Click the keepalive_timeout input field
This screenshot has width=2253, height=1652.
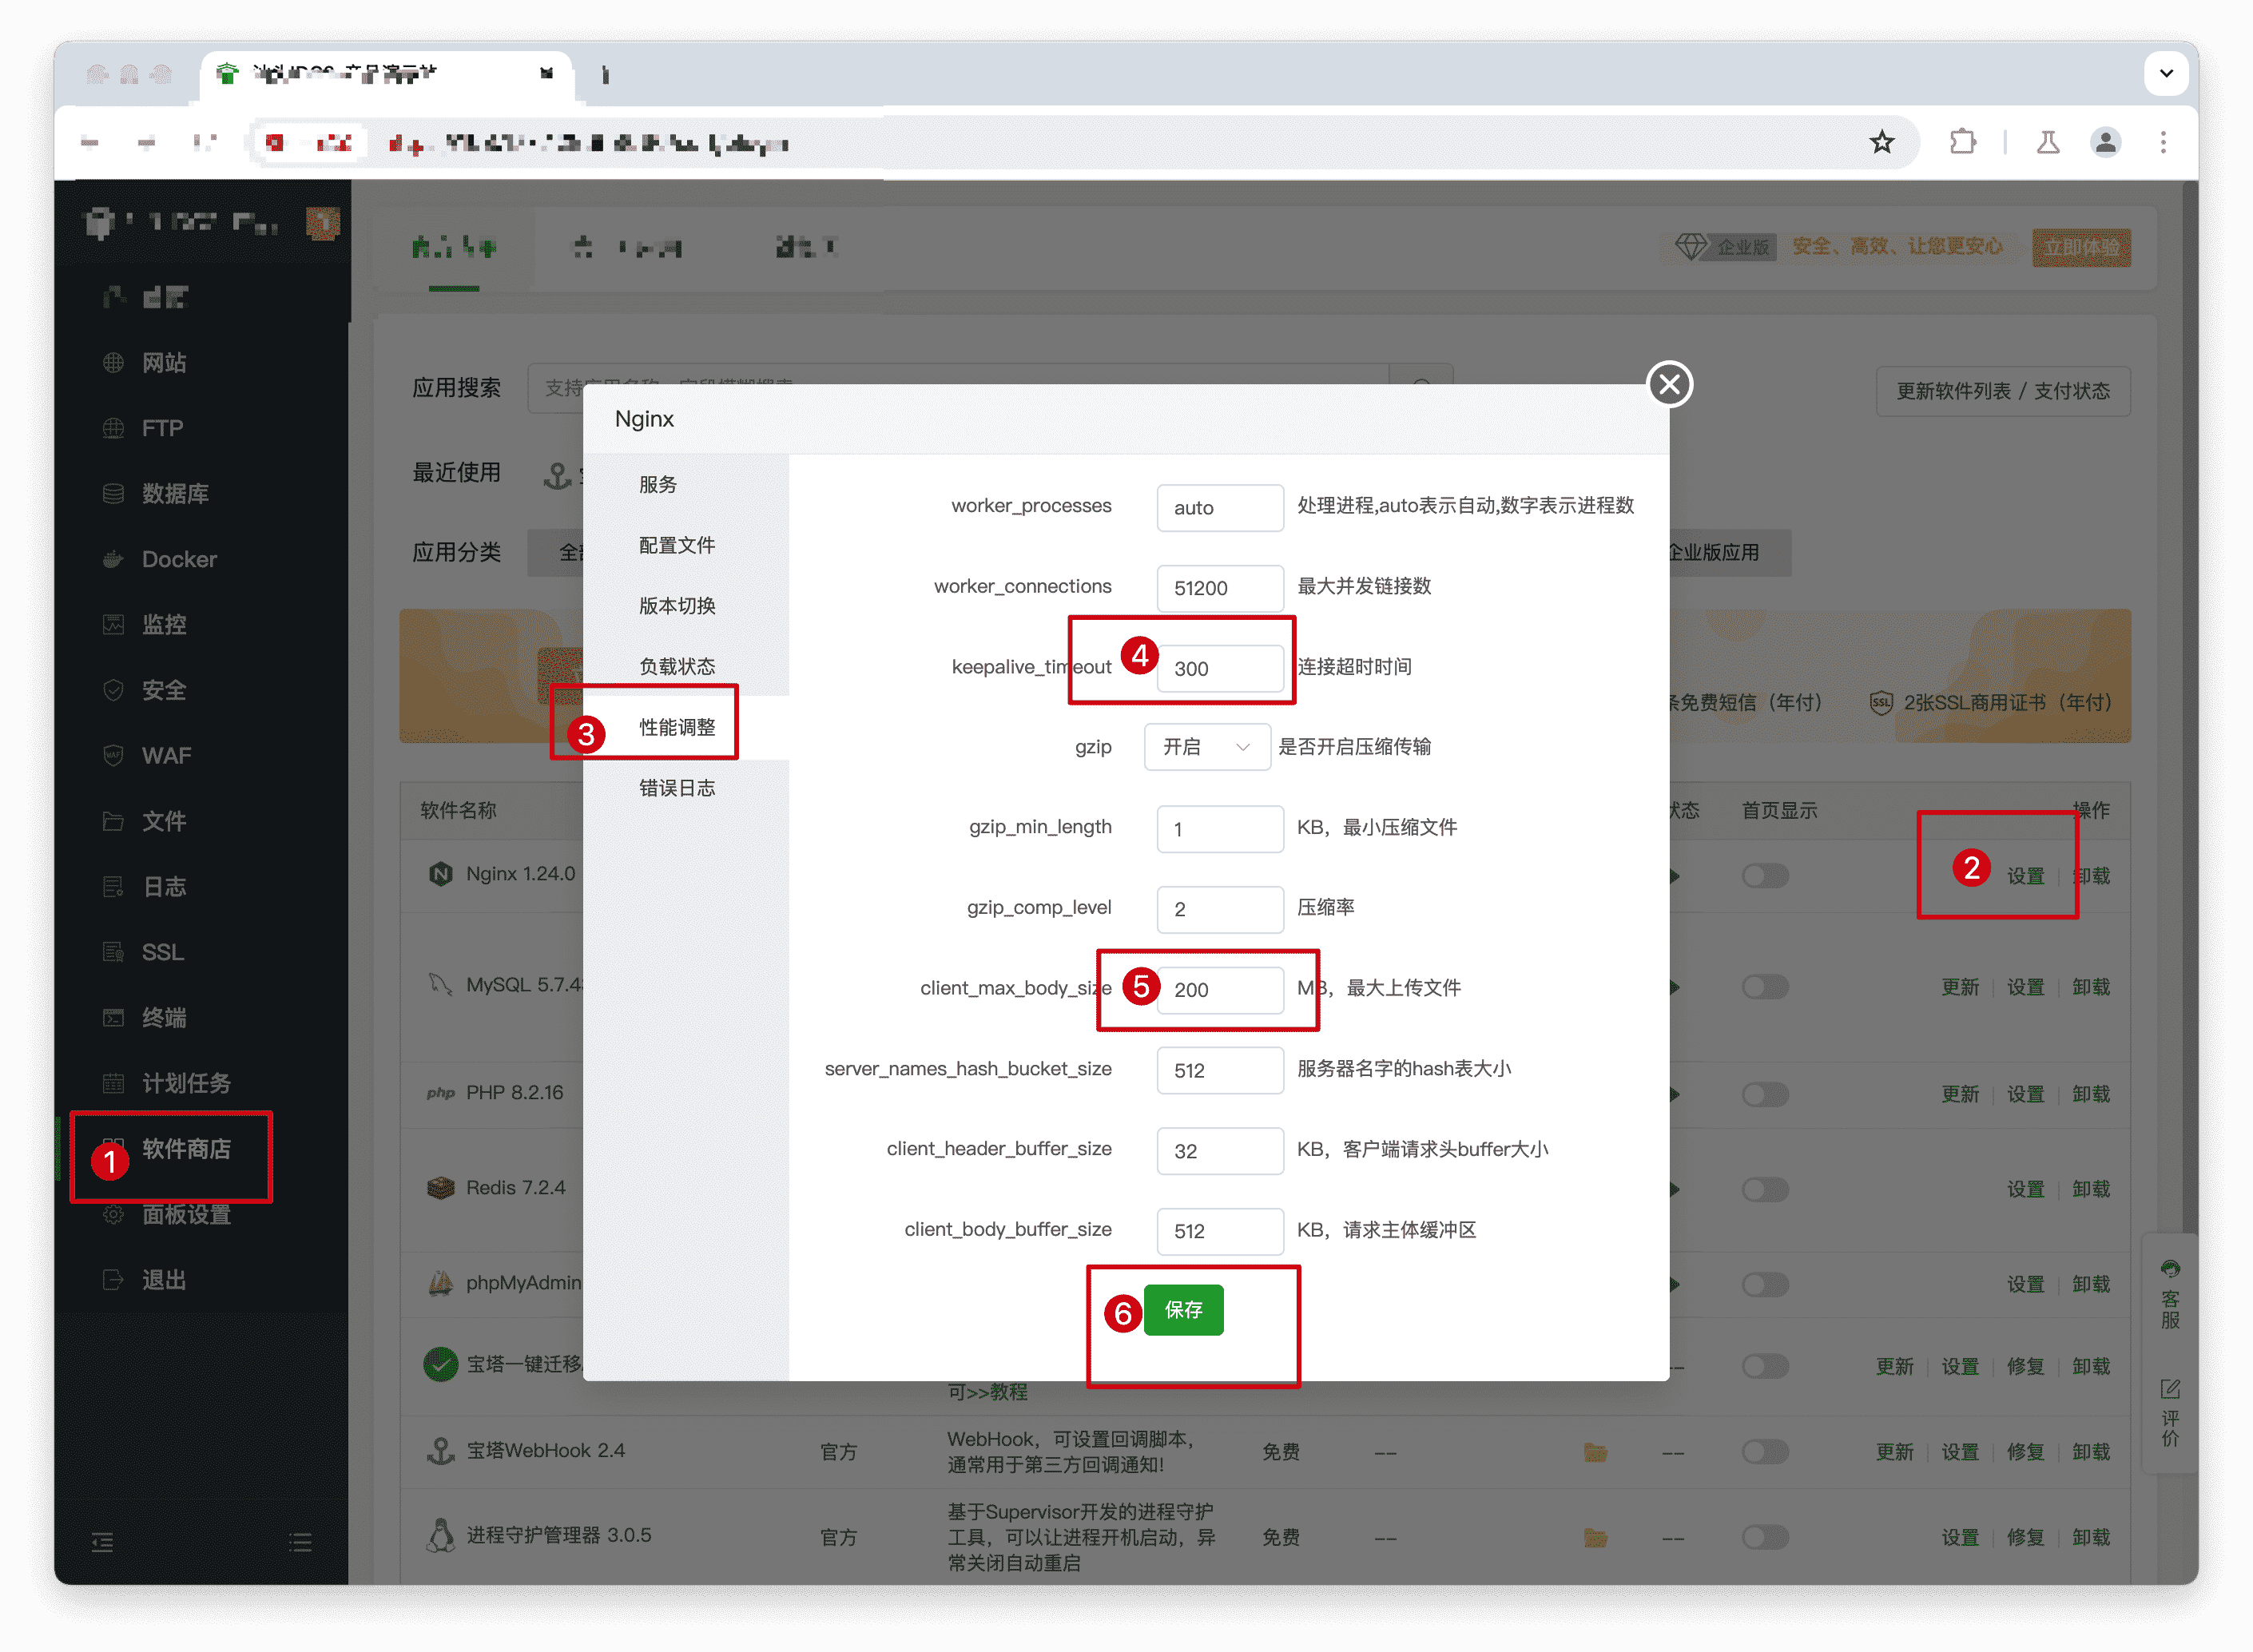point(1220,668)
